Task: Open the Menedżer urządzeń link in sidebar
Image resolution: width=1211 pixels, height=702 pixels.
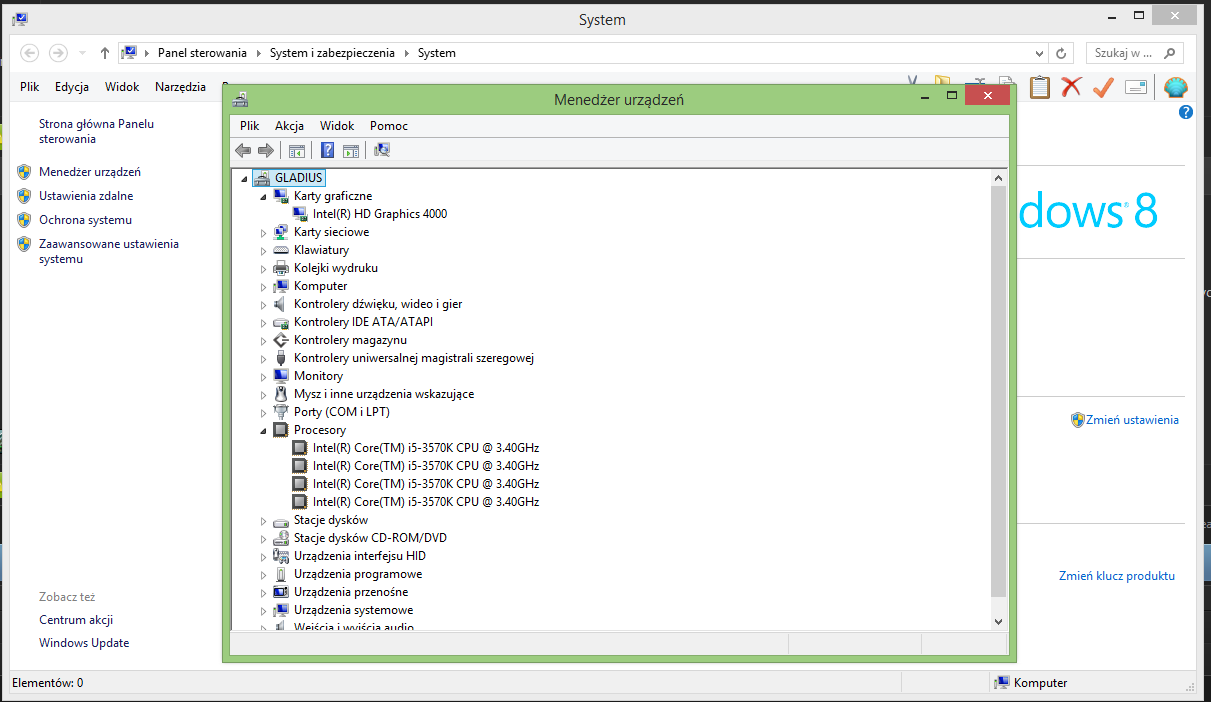Action: (x=90, y=172)
